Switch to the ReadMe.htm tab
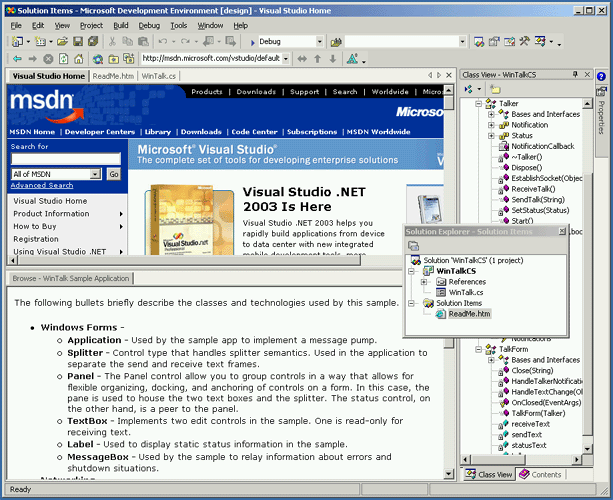 tap(113, 76)
